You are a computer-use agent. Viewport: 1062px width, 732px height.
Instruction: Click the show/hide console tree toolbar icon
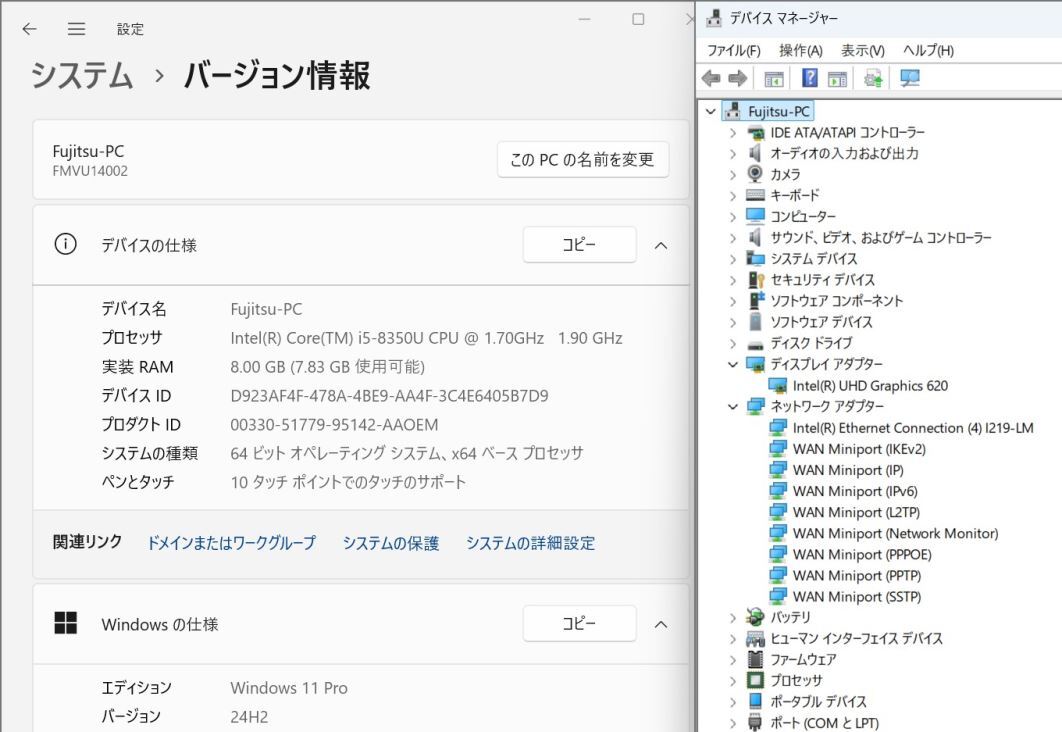point(773,79)
